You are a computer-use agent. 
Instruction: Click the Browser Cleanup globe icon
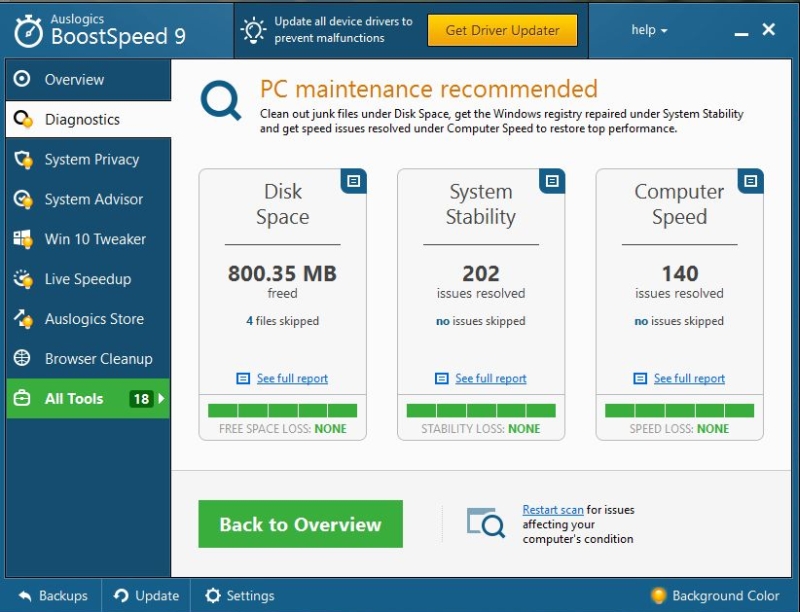[22, 358]
